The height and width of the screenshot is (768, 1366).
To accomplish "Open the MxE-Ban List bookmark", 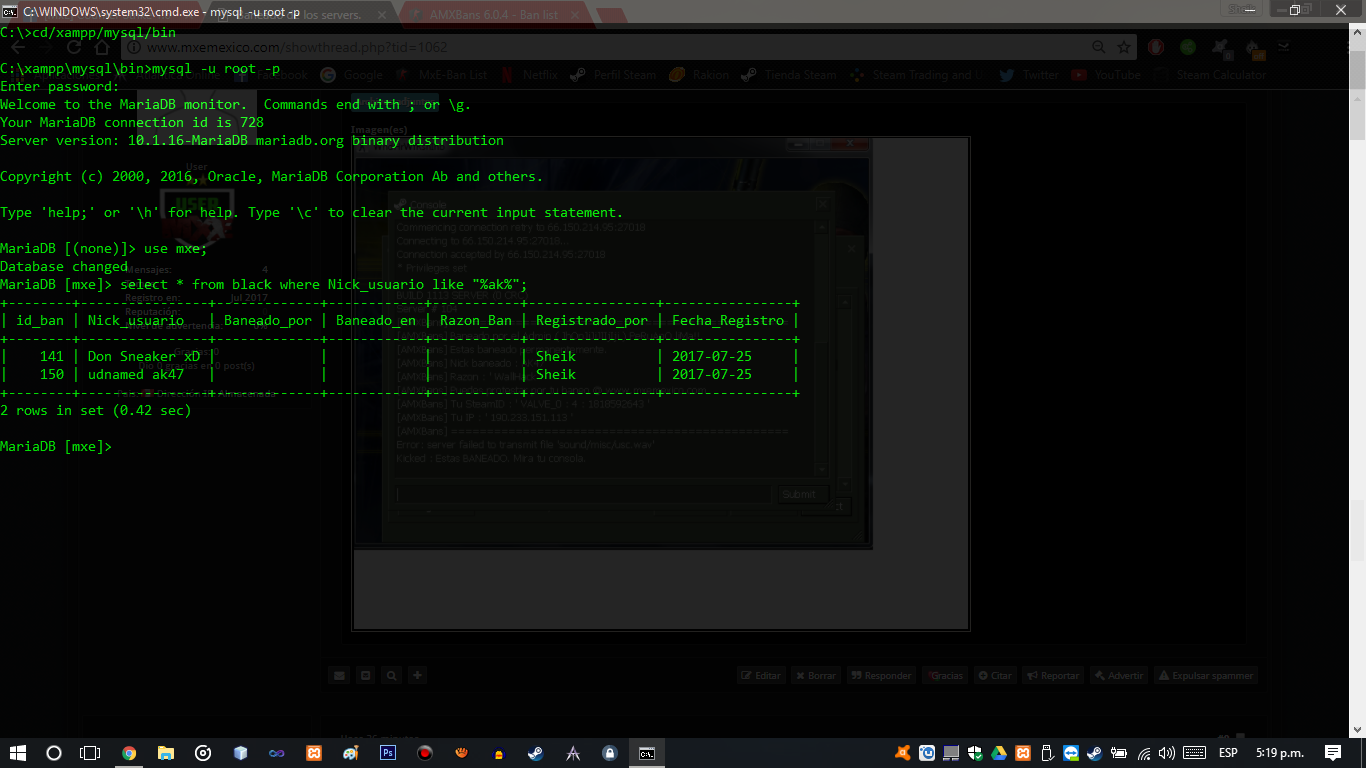I will click(441, 75).
